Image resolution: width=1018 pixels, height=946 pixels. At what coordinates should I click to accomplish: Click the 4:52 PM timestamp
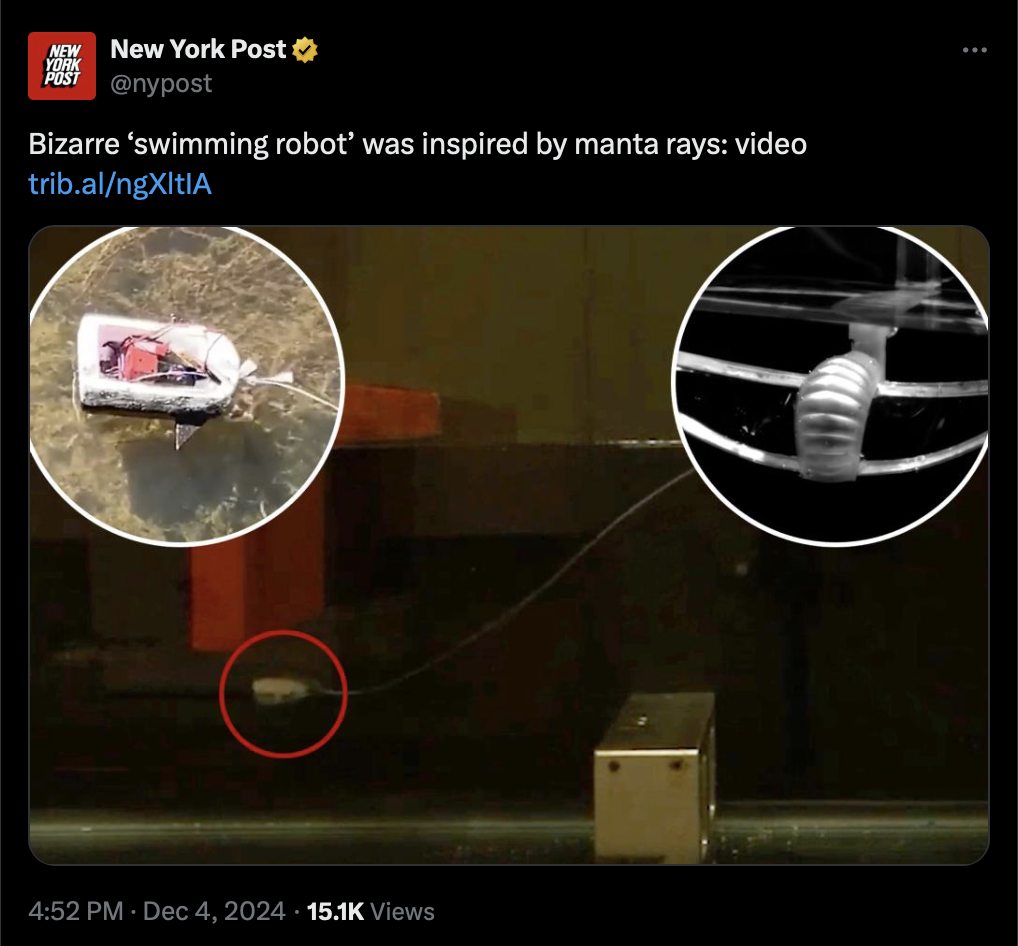[x=76, y=911]
